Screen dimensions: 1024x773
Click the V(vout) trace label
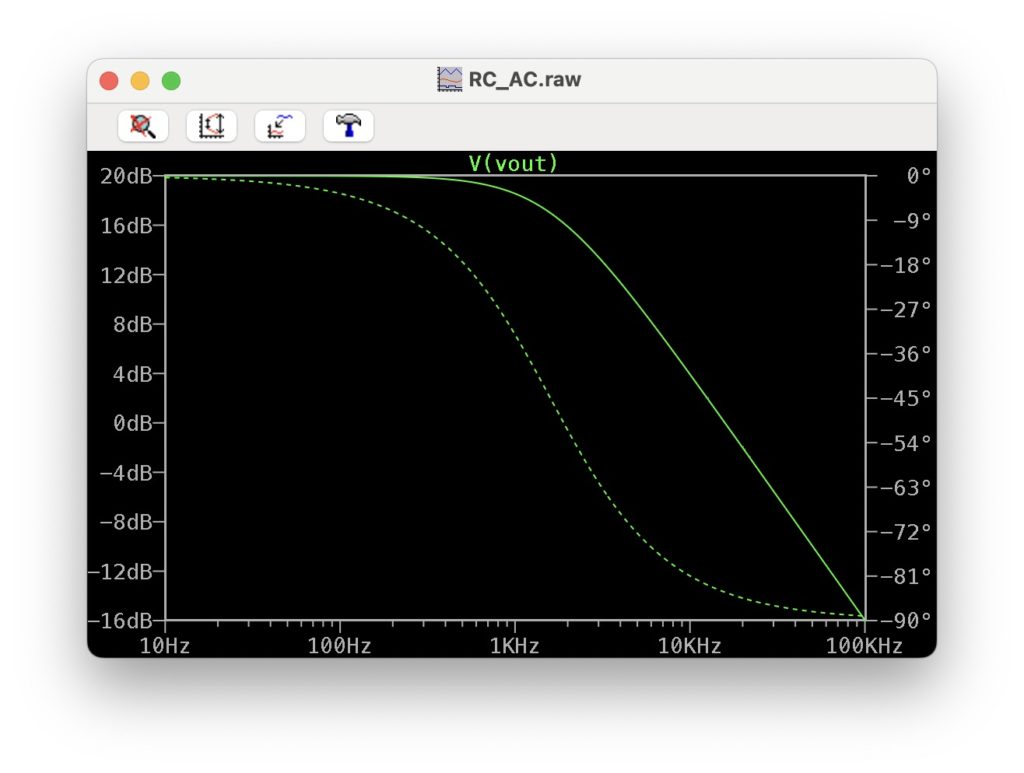(513, 163)
